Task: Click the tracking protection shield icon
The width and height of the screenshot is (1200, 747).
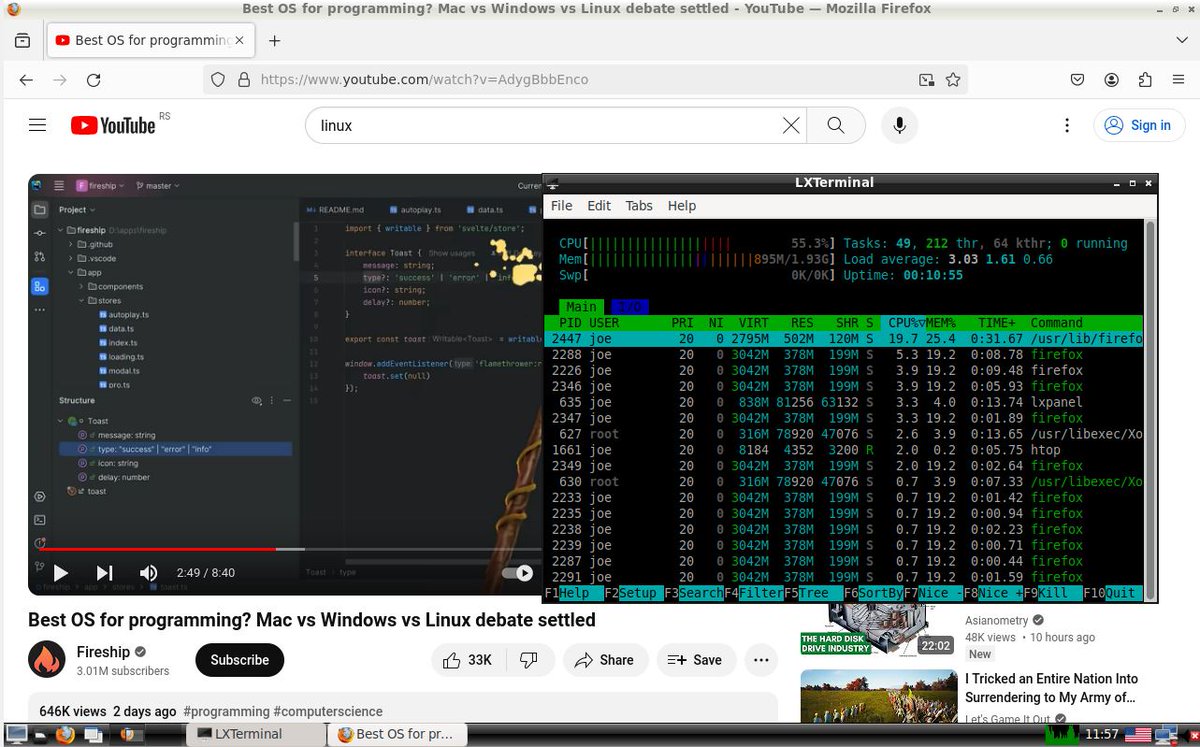Action: [x=219, y=80]
